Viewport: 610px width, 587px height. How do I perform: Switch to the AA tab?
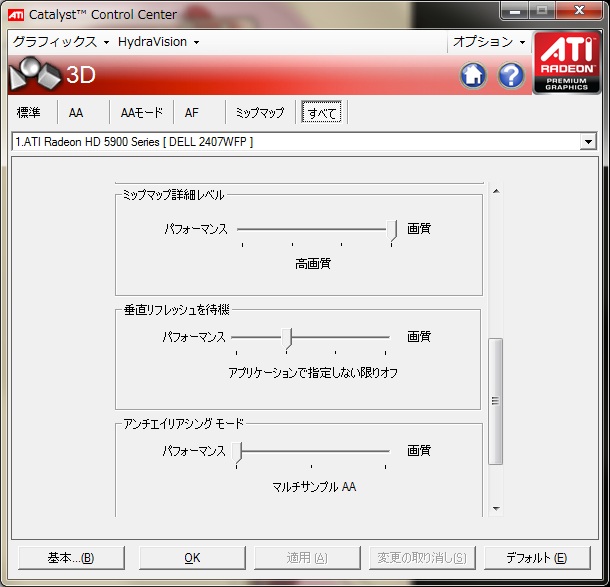click(76, 112)
